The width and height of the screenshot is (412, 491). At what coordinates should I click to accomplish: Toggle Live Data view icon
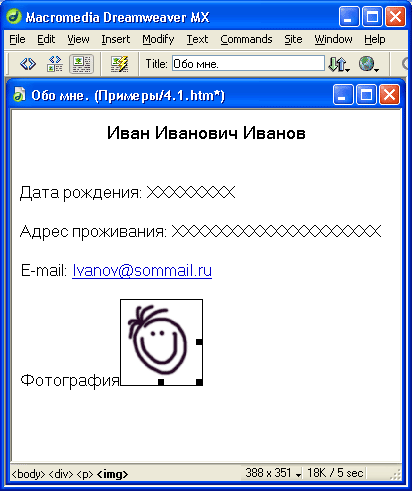(x=120, y=64)
